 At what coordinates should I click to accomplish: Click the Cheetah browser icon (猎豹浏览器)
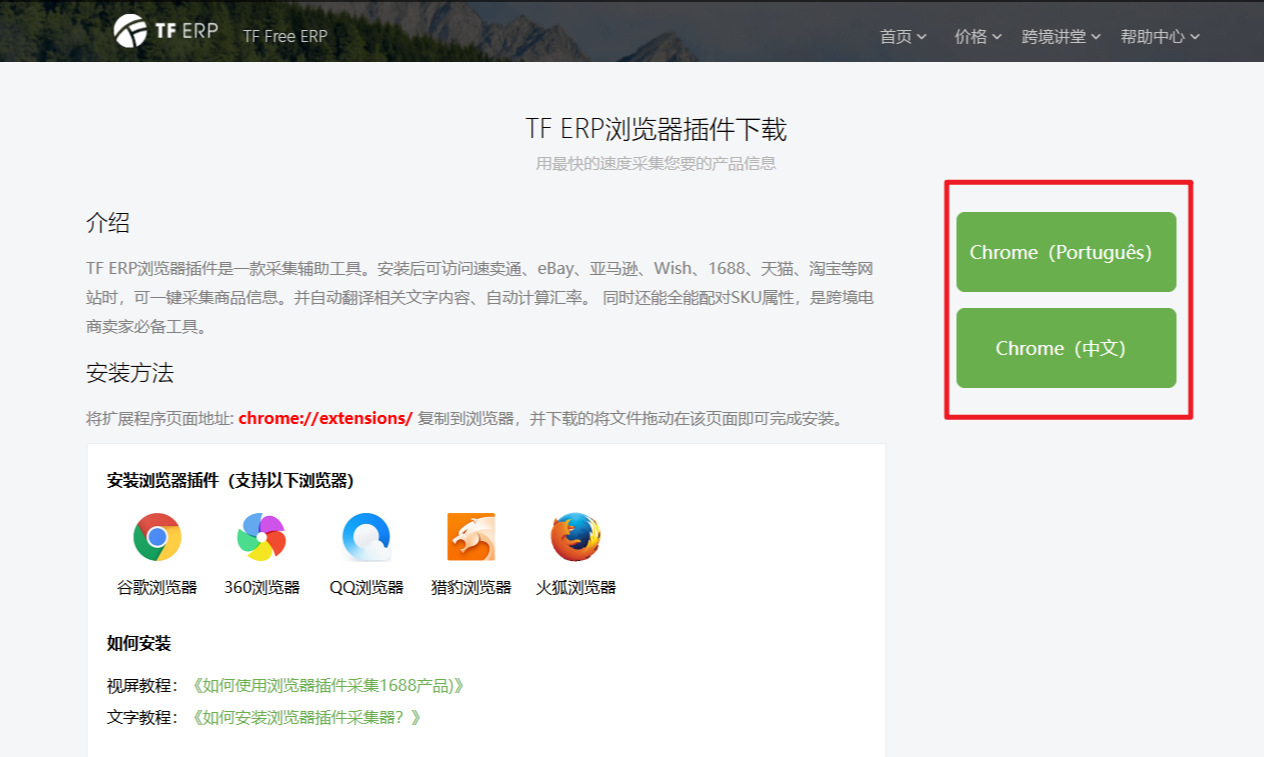tap(471, 537)
